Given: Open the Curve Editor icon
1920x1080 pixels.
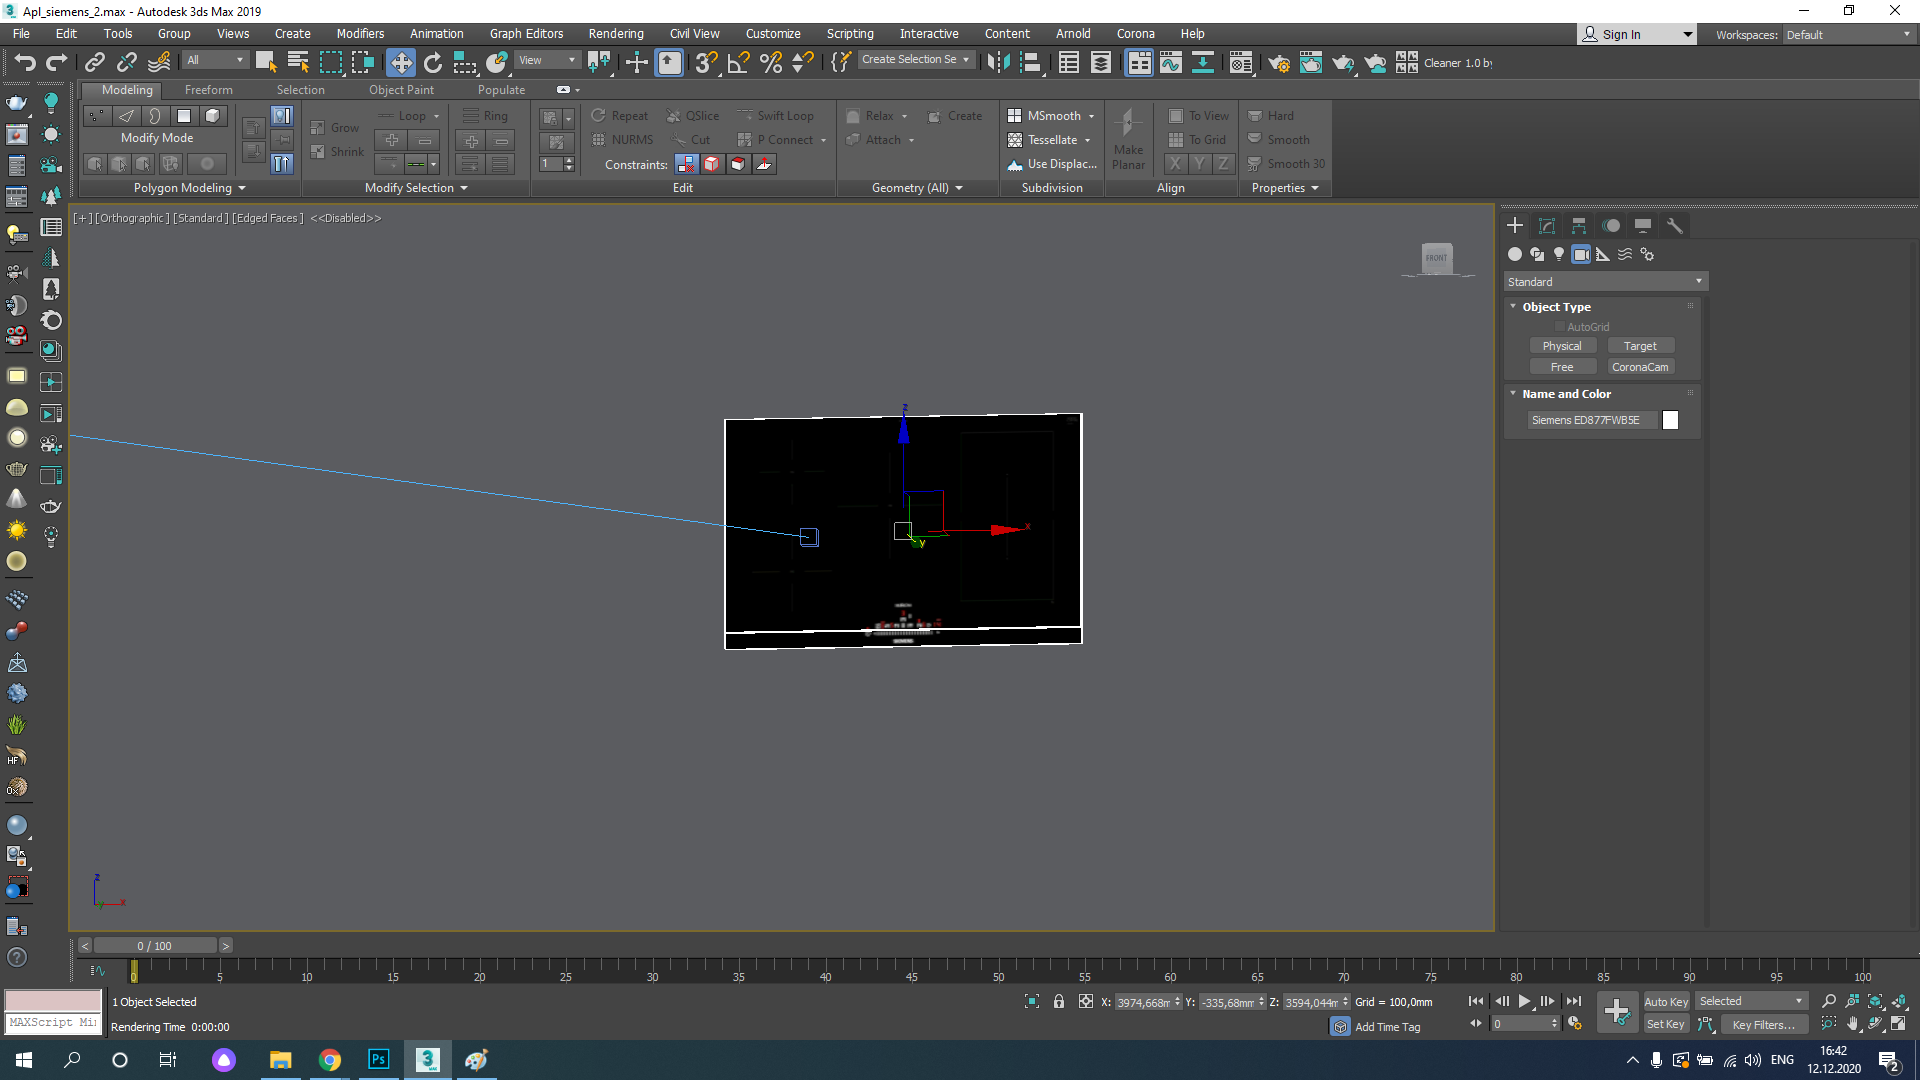Looking at the screenshot, I should click(x=1171, y=62).
